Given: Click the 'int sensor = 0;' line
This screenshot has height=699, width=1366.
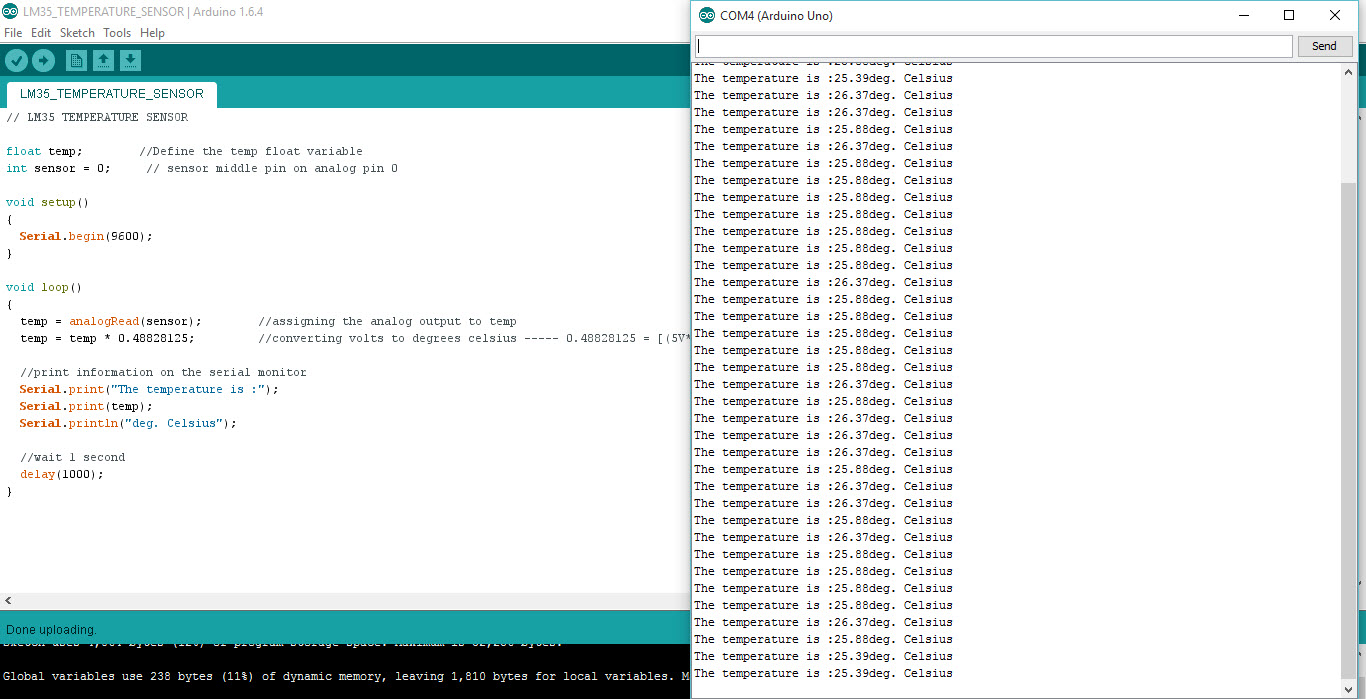Looking at the screenshot, I should tap(58, 168).
